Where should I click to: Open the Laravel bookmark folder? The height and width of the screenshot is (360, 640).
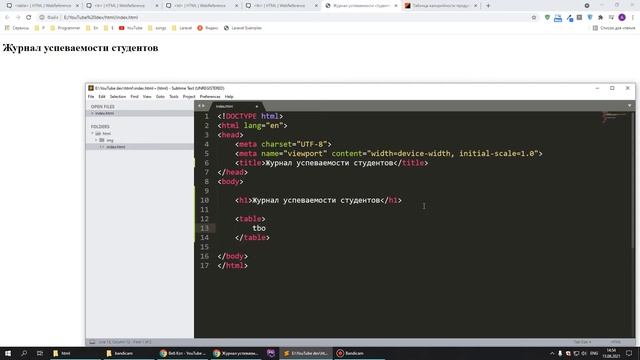coord(182,28)
